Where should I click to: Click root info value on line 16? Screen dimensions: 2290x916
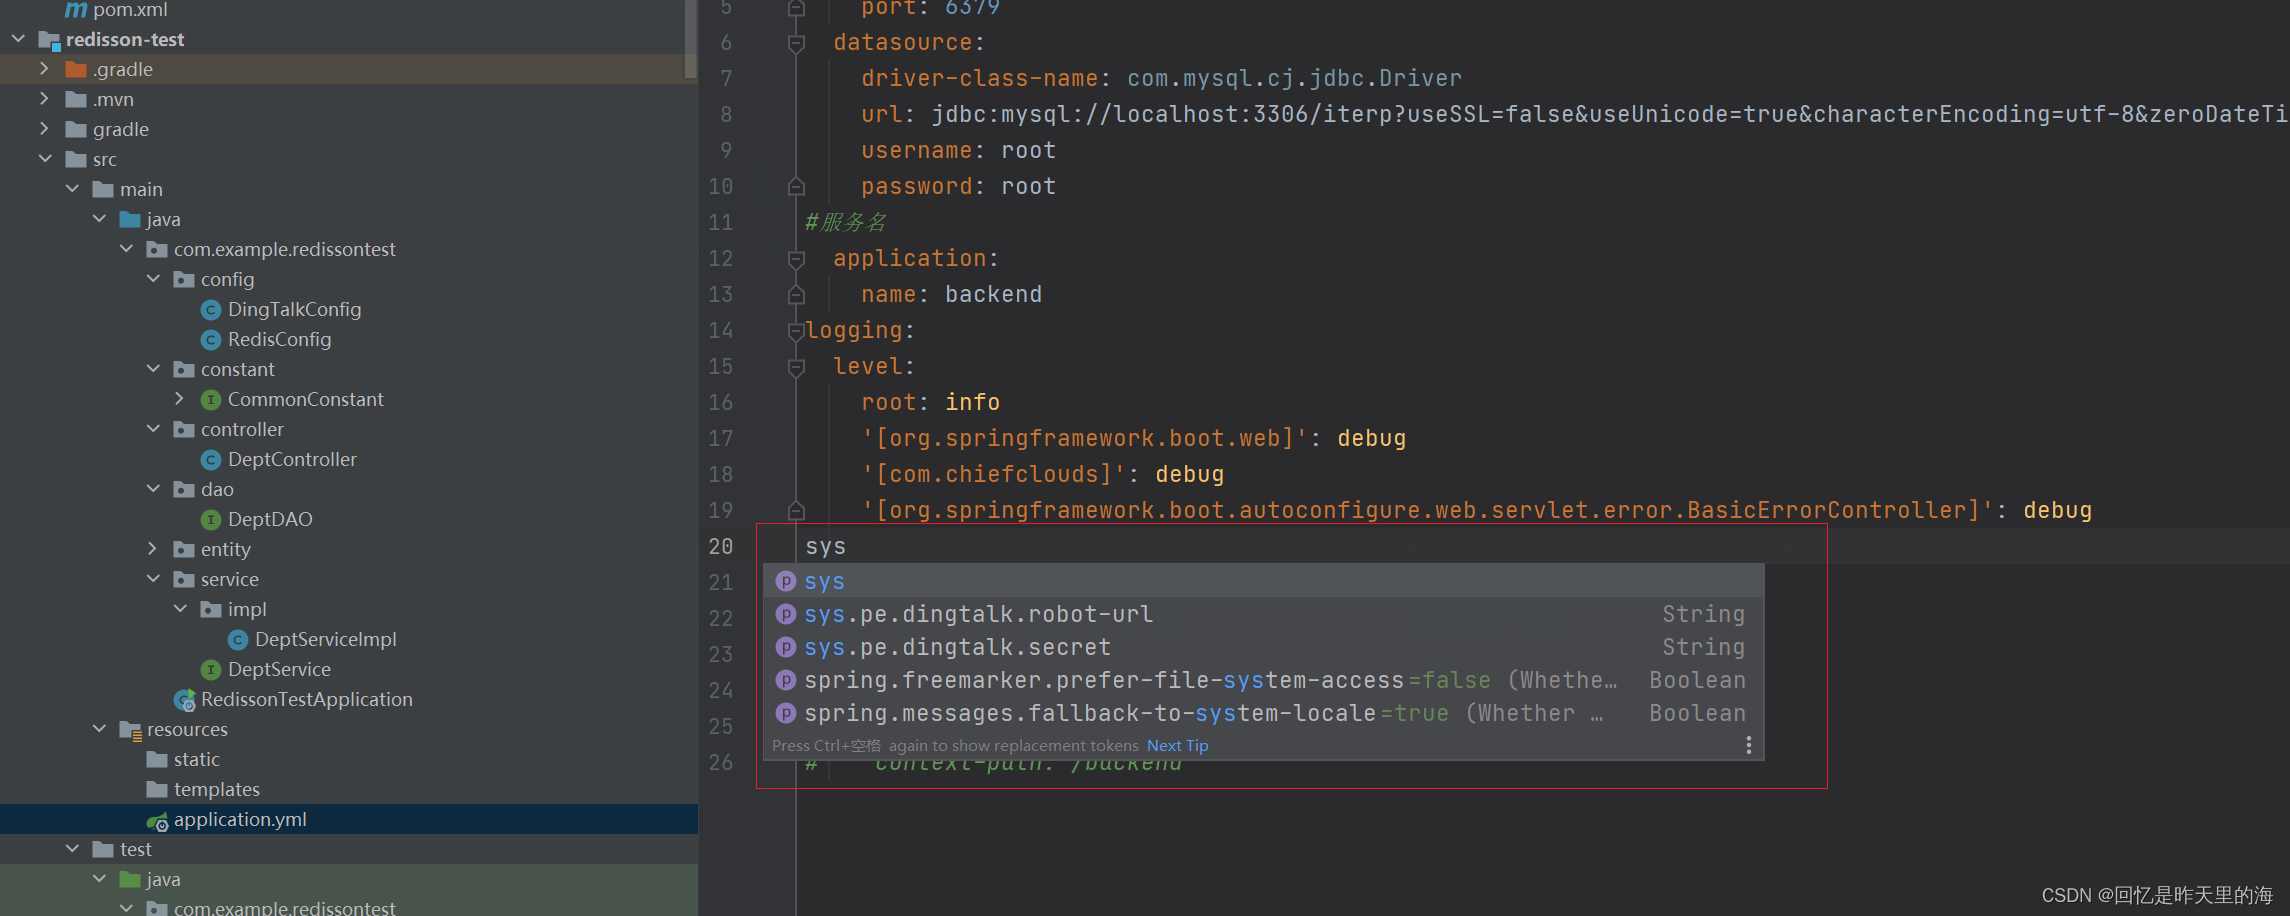tap(972, 403)
